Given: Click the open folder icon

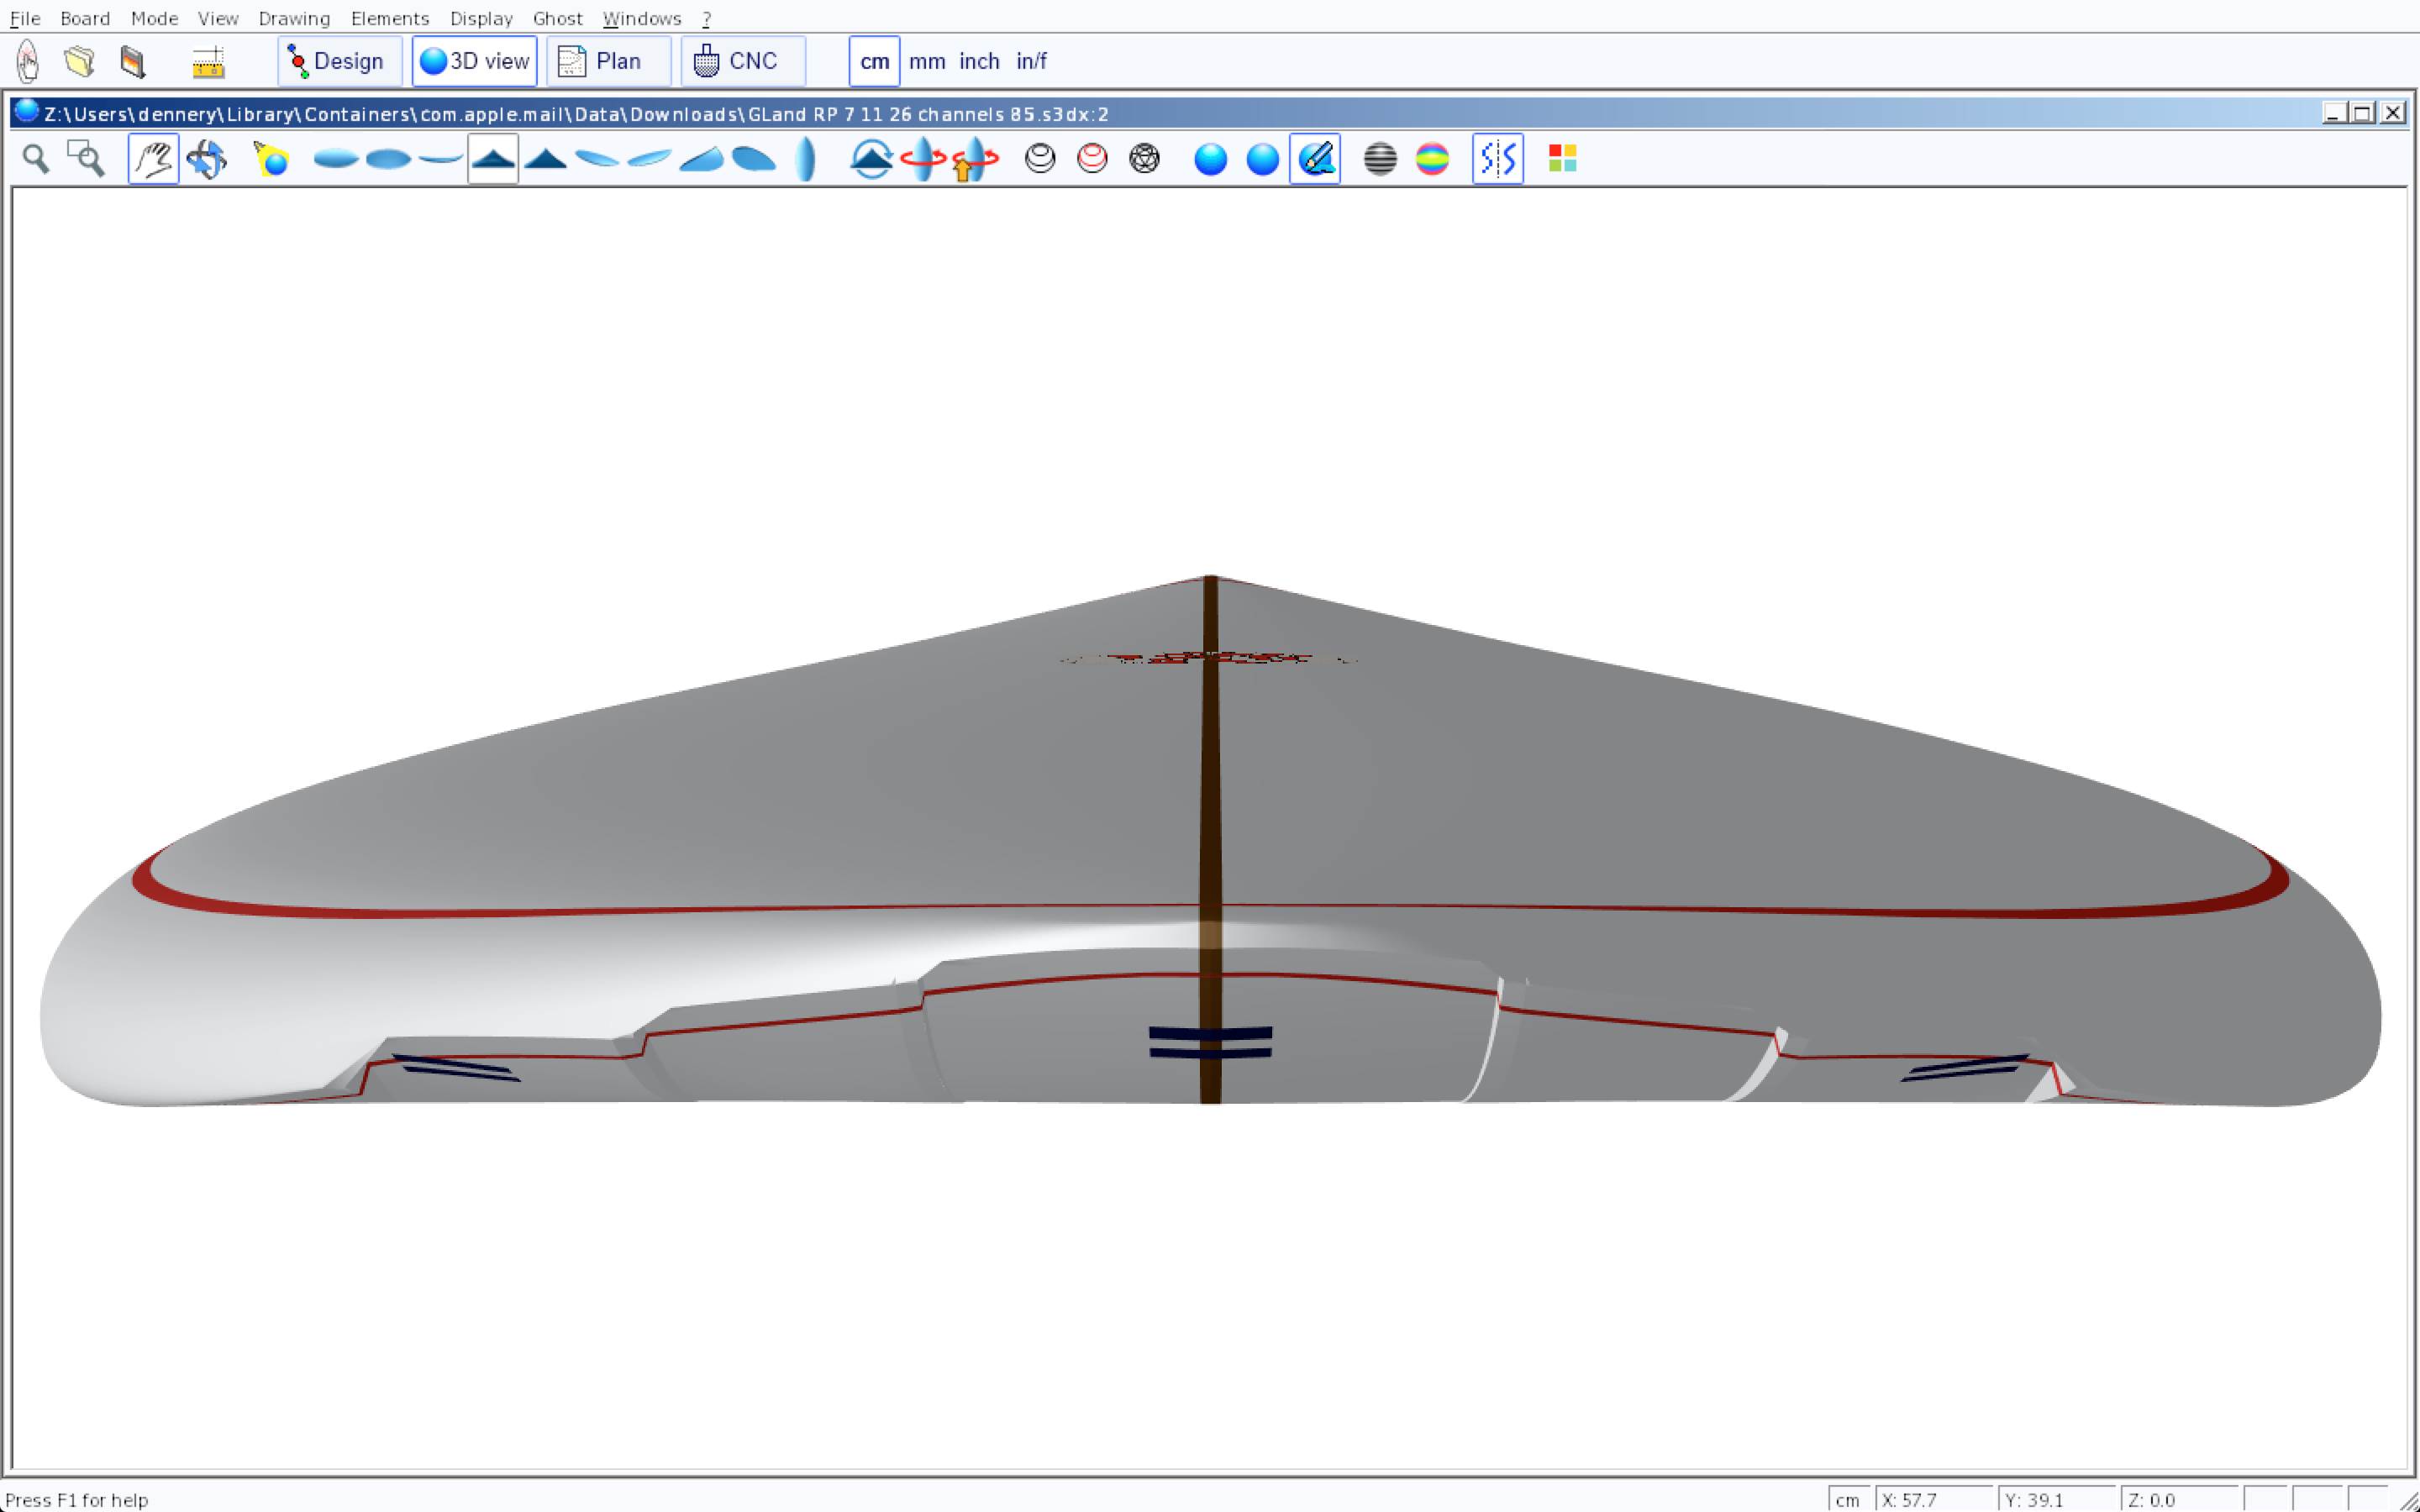Looking at the screenshot, I should (80, 62).
